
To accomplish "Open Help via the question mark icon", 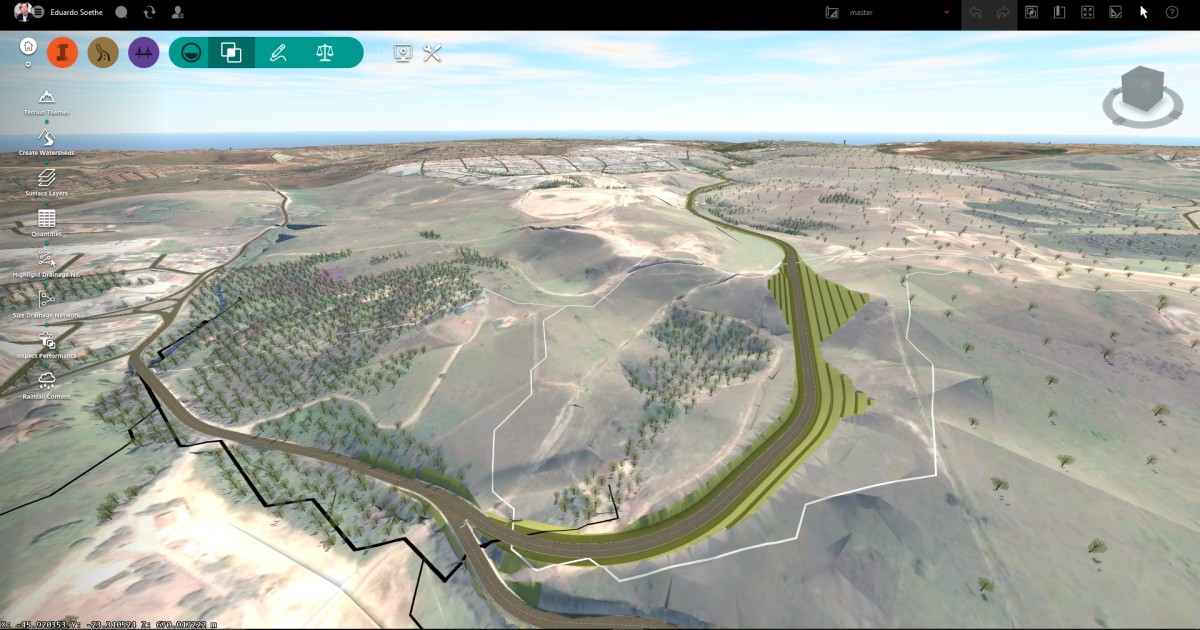I will pos(1171,12).
